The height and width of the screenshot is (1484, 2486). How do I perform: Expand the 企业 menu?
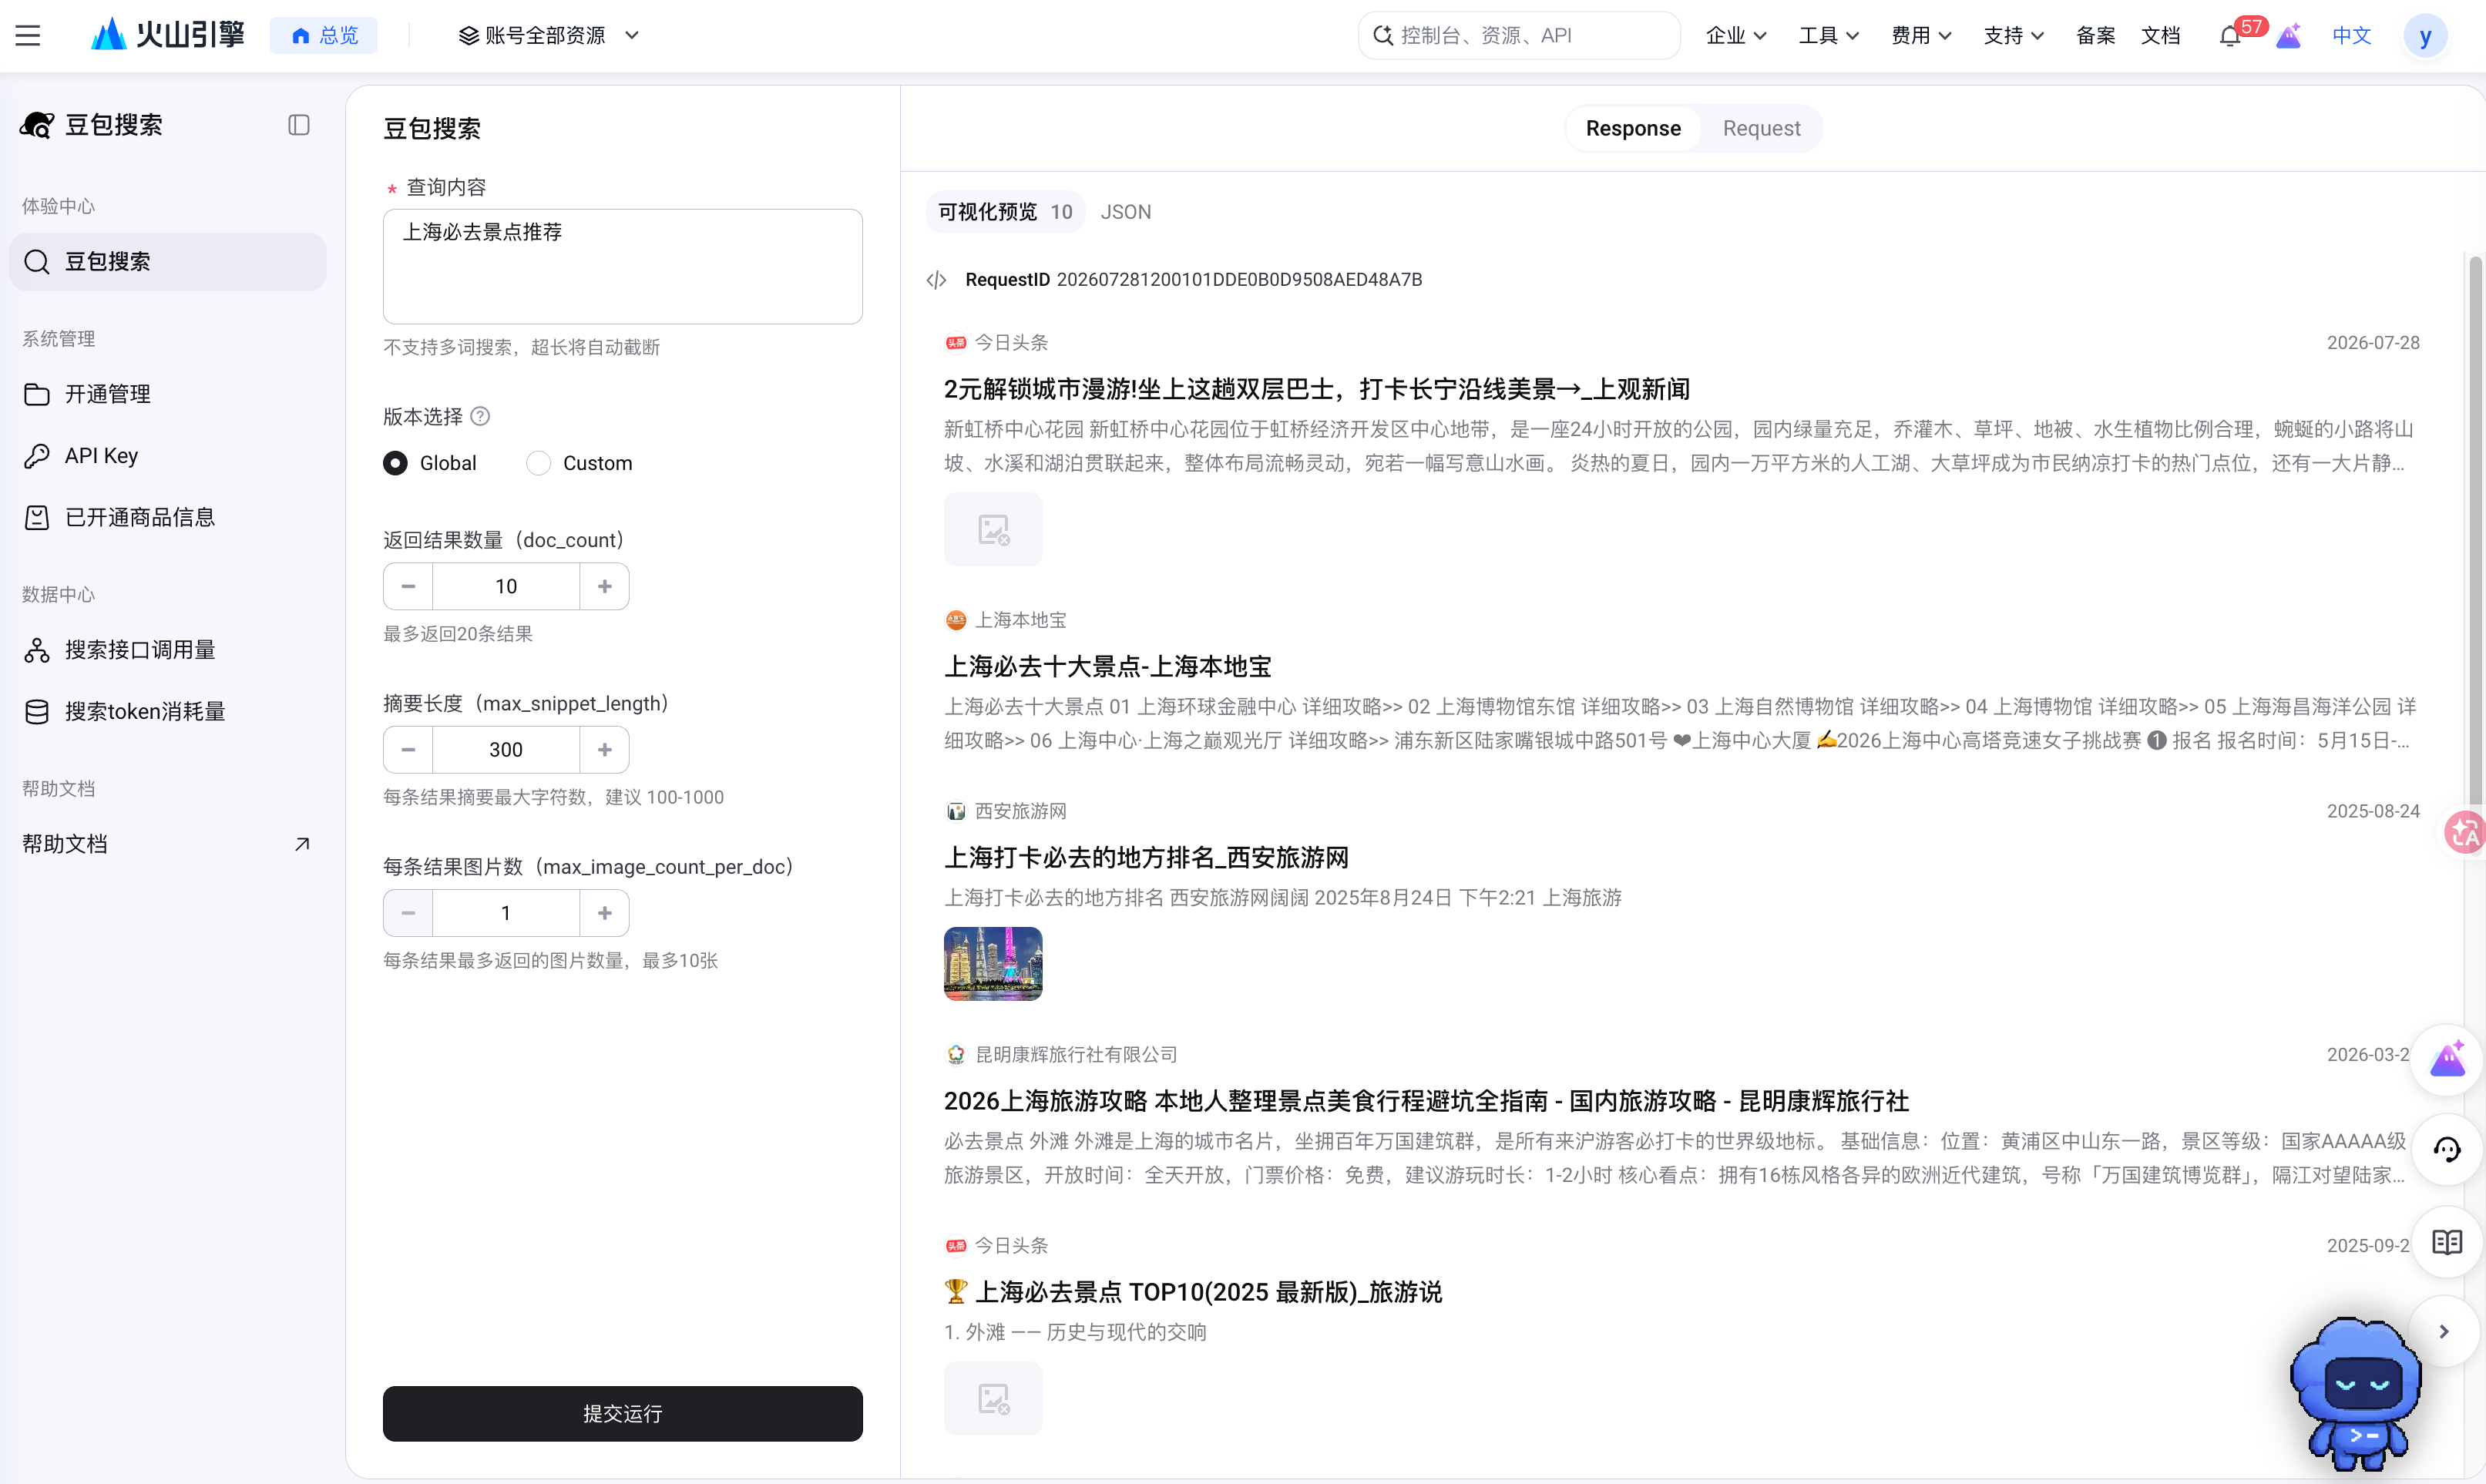1736,36
